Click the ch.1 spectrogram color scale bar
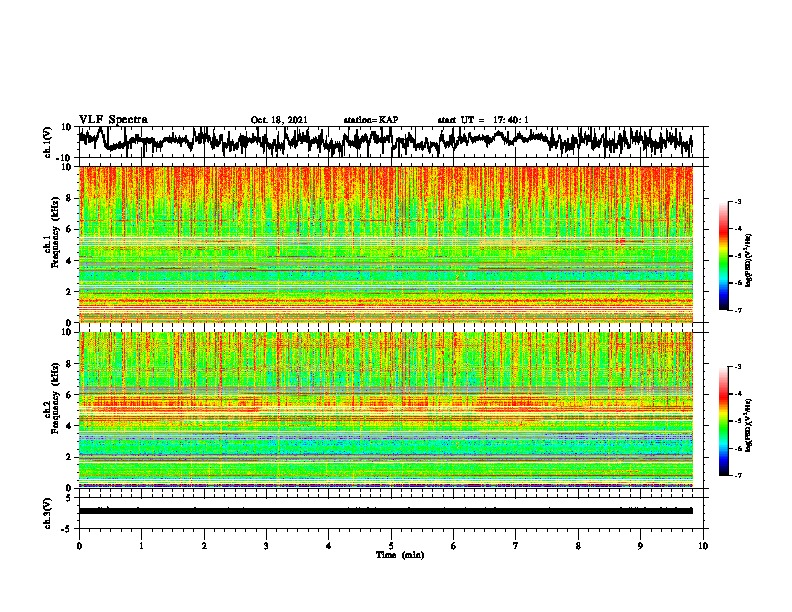Viewport: 792px width, 612px height. pos(724,256)
